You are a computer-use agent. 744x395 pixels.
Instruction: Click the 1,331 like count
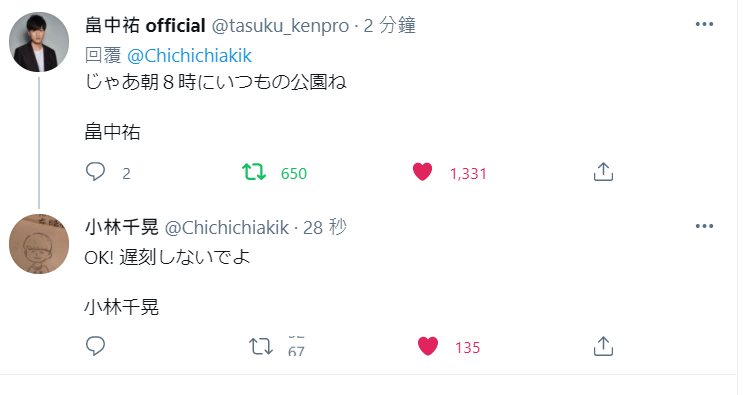click(468, 174)
